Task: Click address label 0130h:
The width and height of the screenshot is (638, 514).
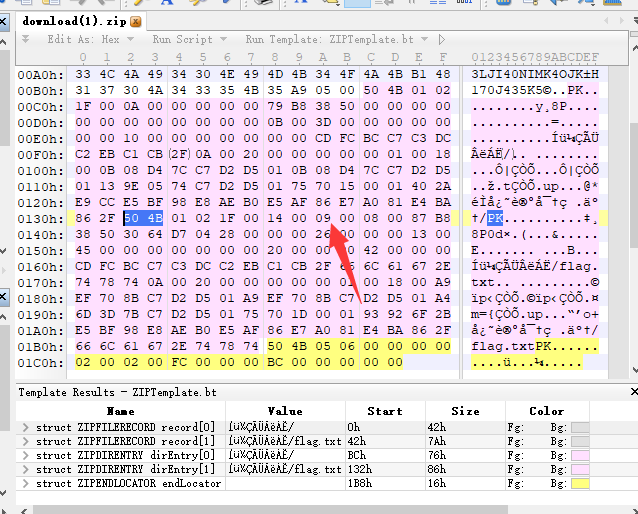Action: click(x=41, y=219)
